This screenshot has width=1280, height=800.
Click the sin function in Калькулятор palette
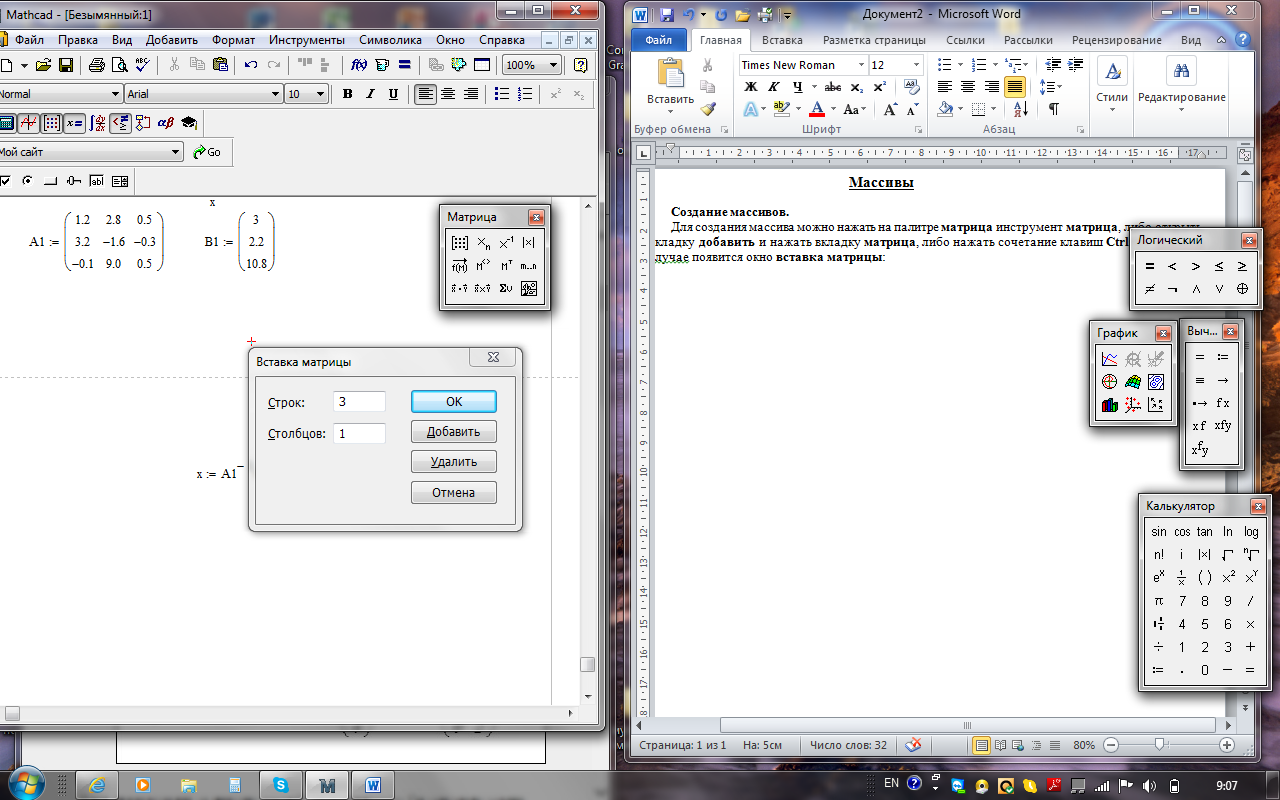coord(1158,532)
